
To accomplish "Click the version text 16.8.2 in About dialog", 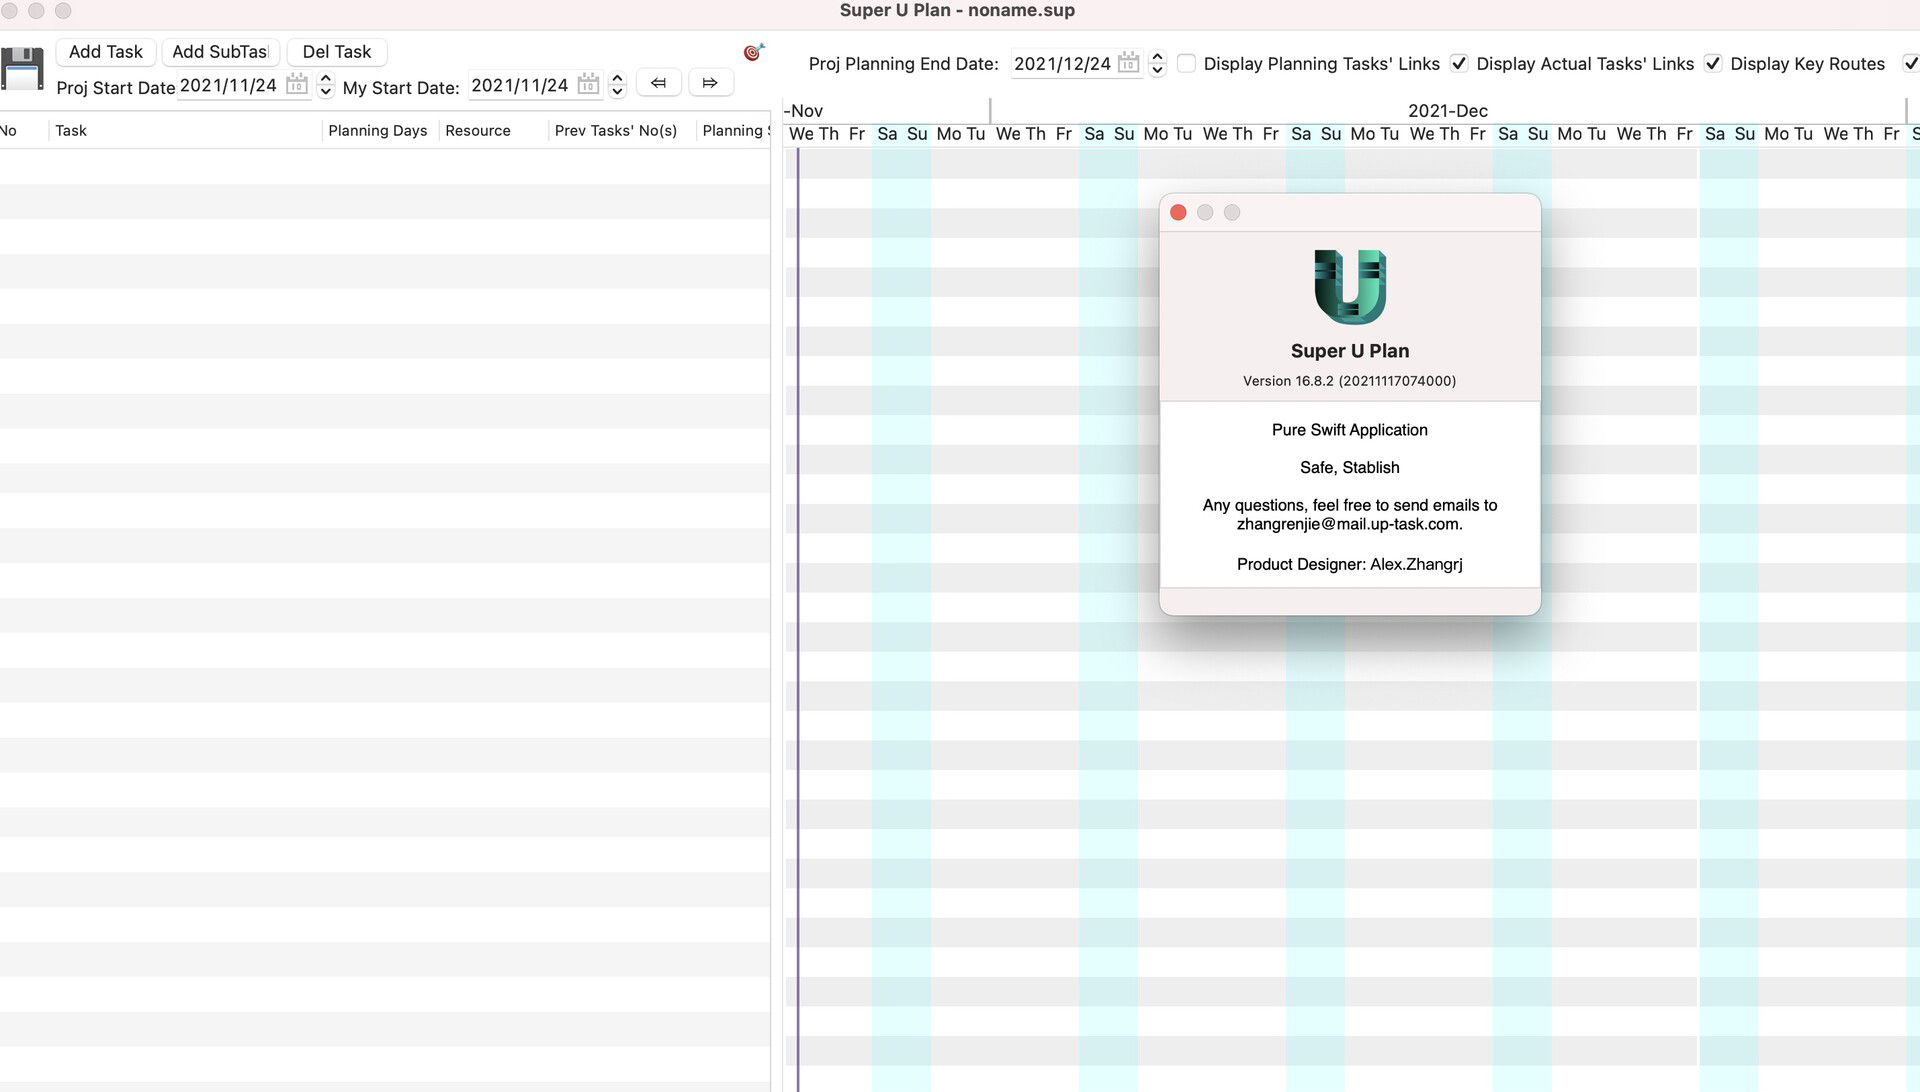I will pyautogui.click(x=1350, y=381).
